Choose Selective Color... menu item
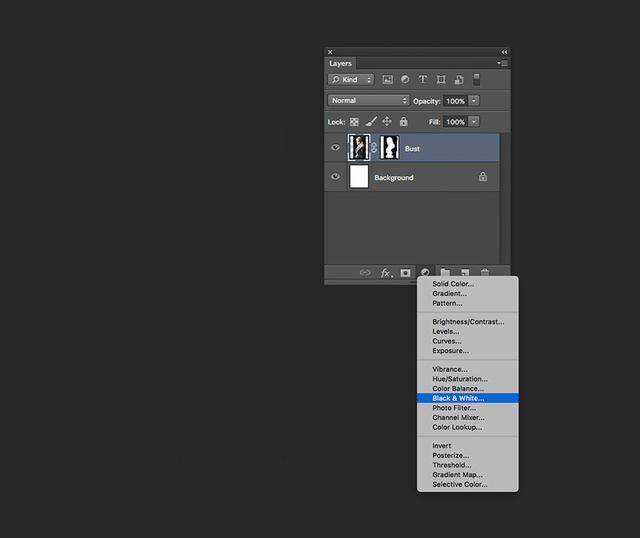Screen dimensions: 640x538 tap(468, 485)
